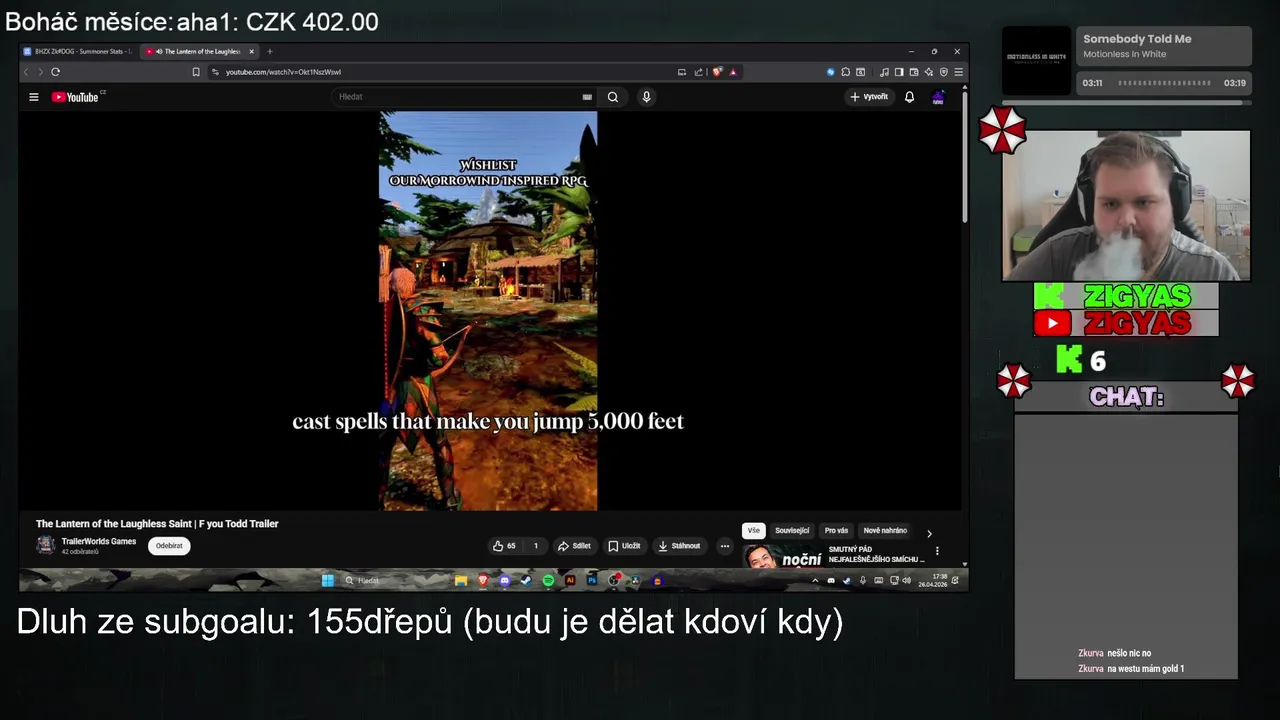Open more actions ellipsis under the video
Viewport: 1280px width, 720px height.
725,546
